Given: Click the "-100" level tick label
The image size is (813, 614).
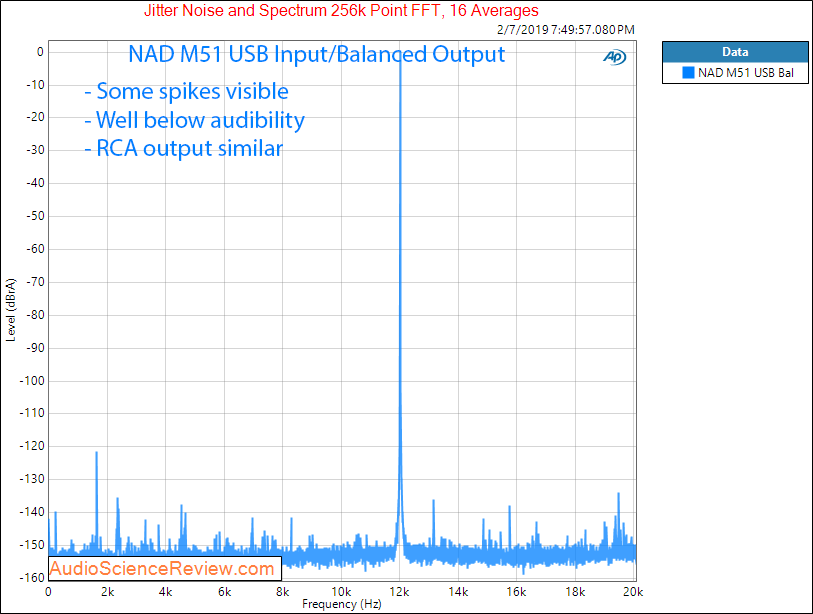Looking at the screenshot, I should click(x=32, y=381).
